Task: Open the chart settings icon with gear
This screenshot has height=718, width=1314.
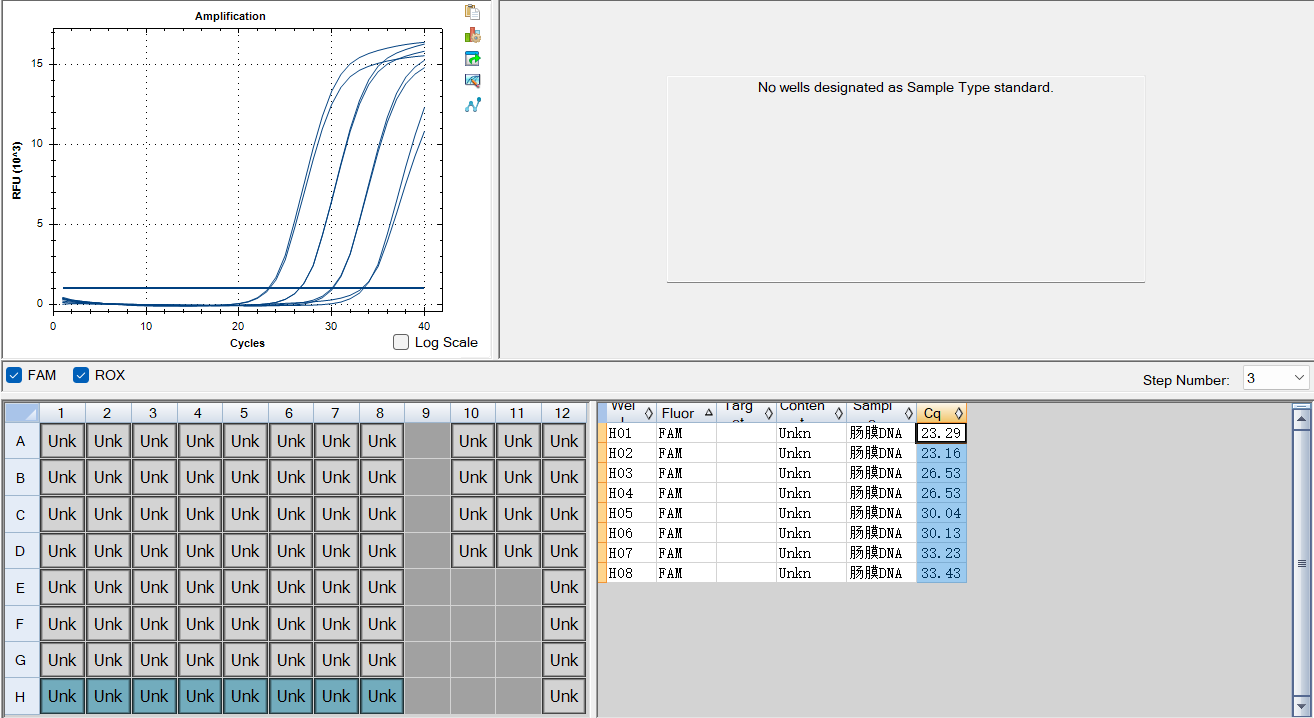Action: point(473,35)
